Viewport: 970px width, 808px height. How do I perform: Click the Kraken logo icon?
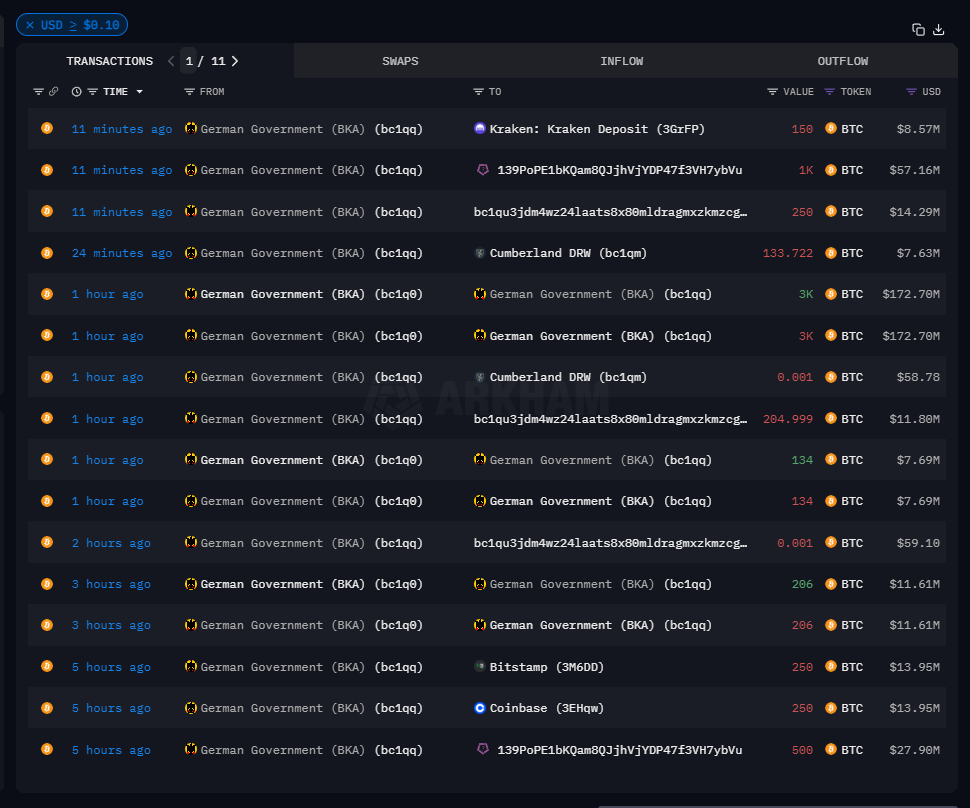pos(479,128)
